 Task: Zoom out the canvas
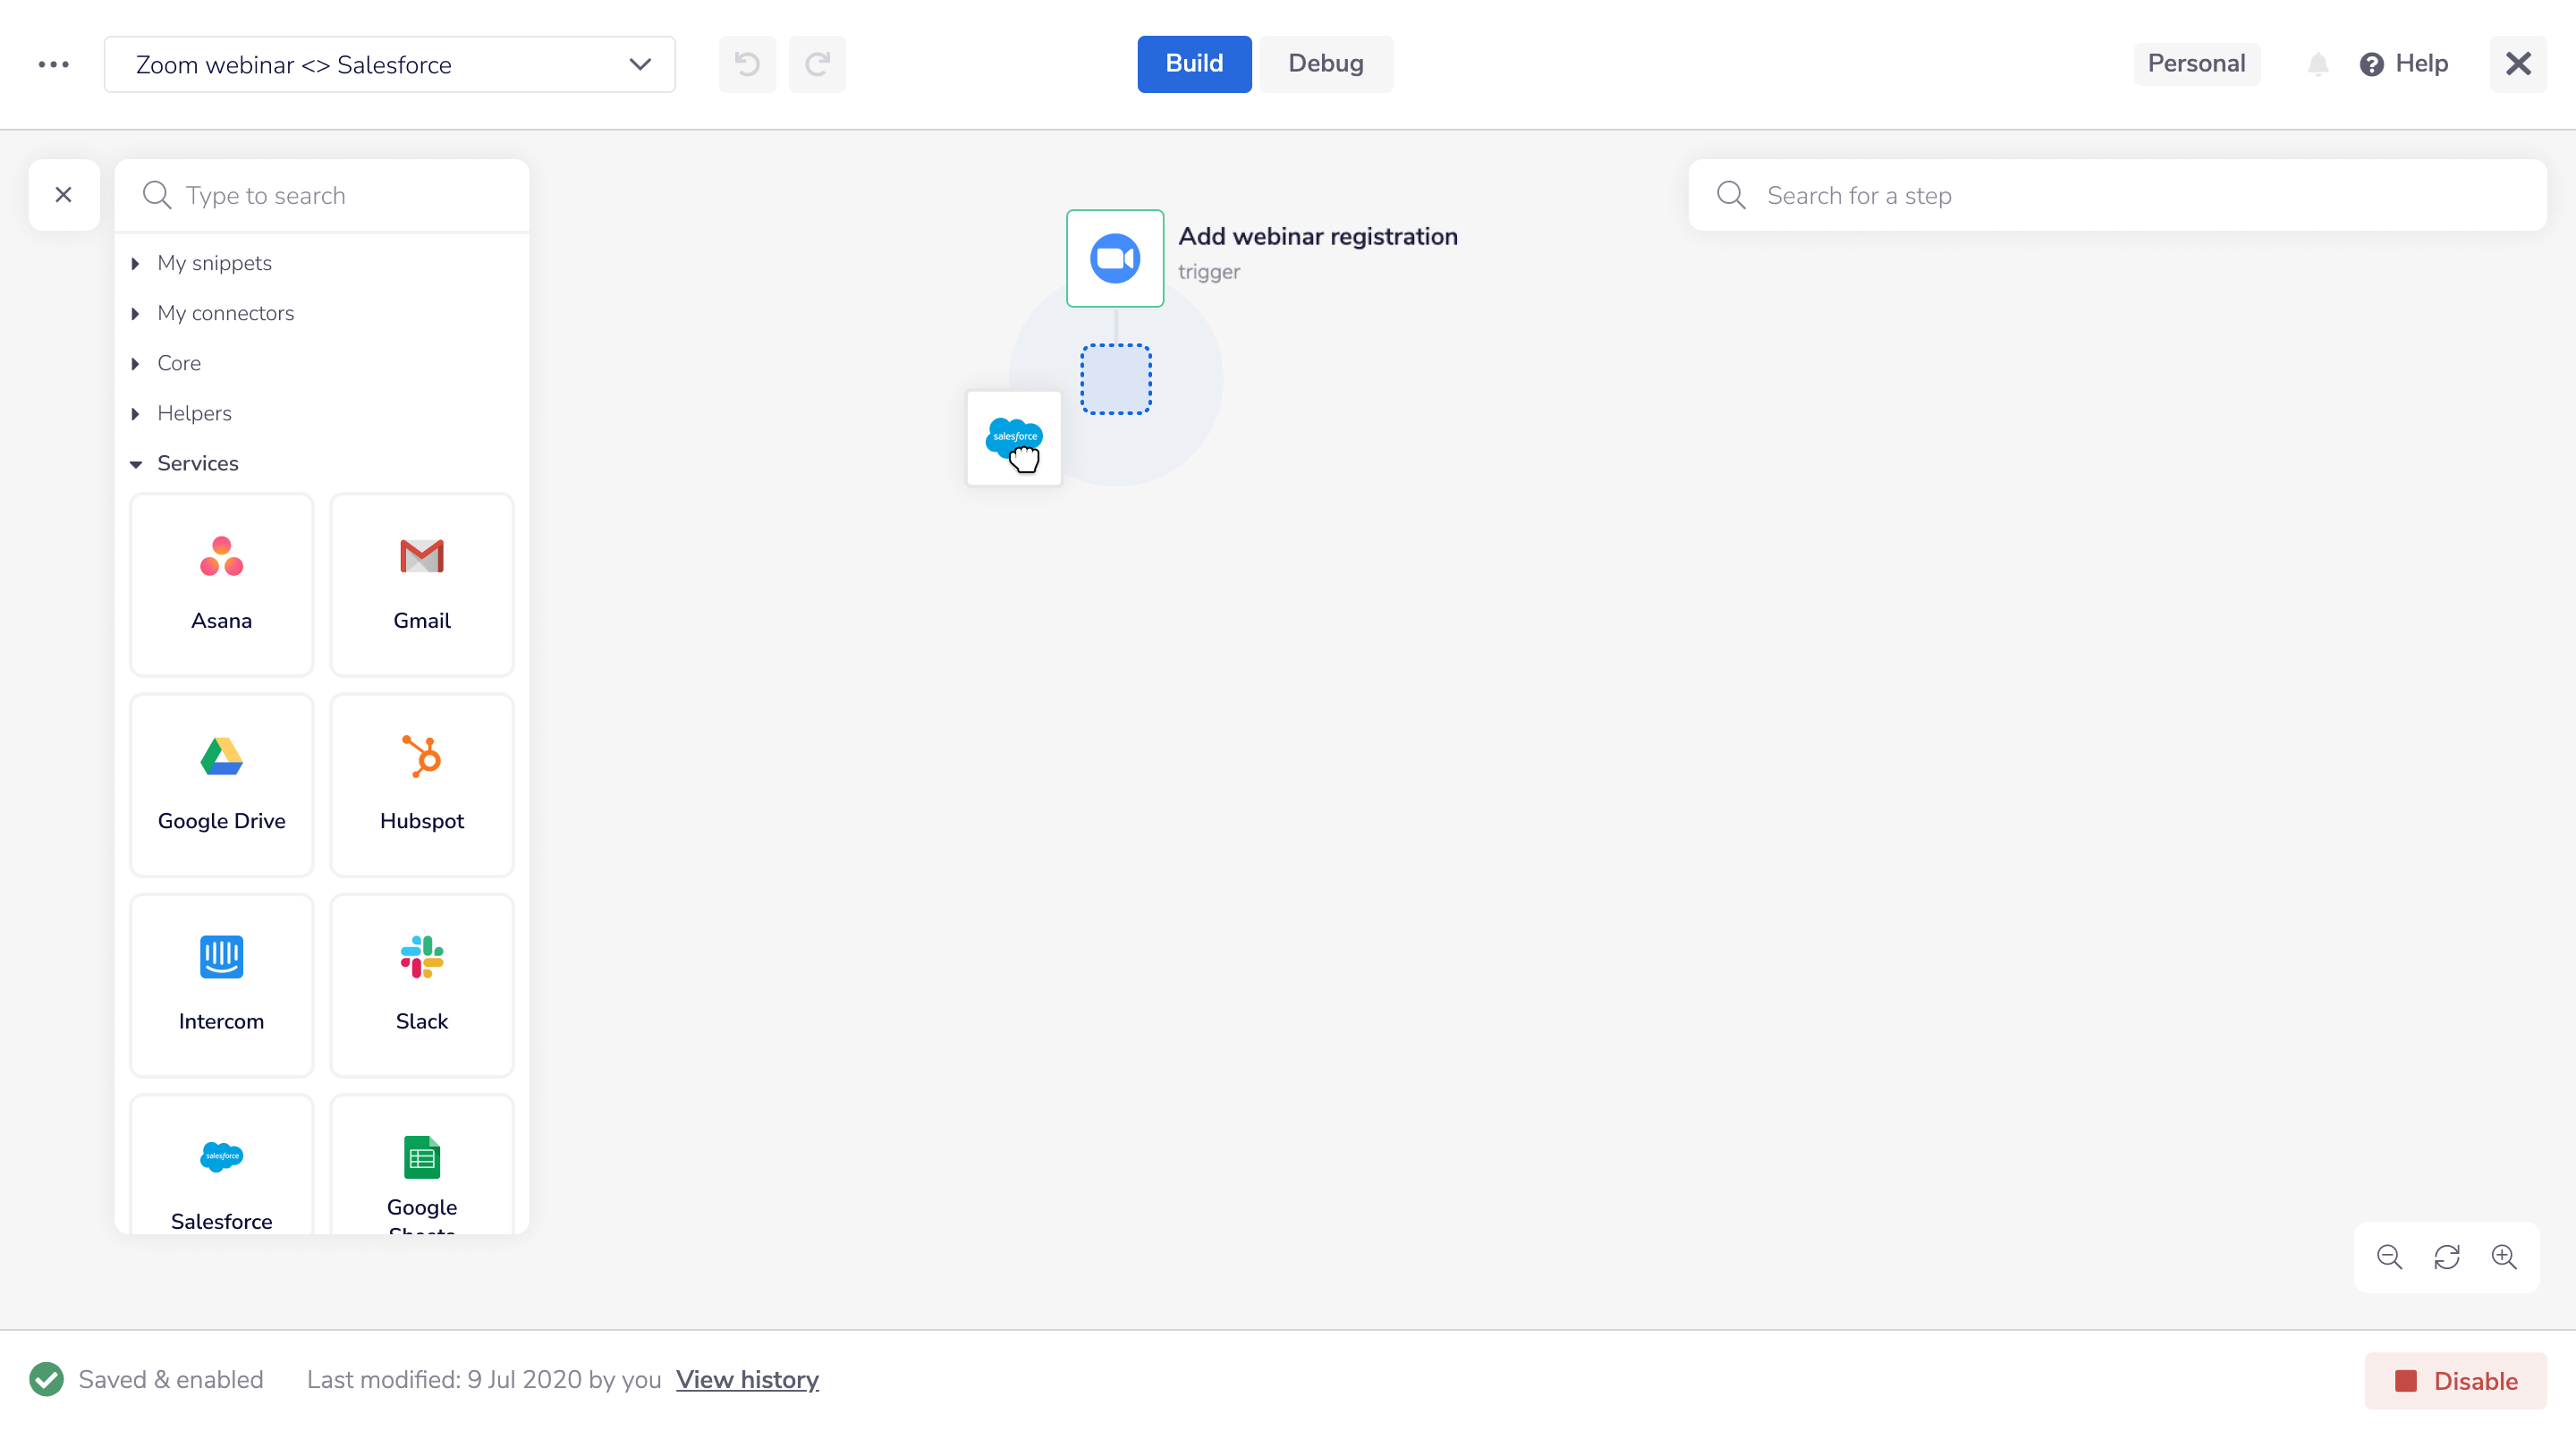coord(2389,1257)
